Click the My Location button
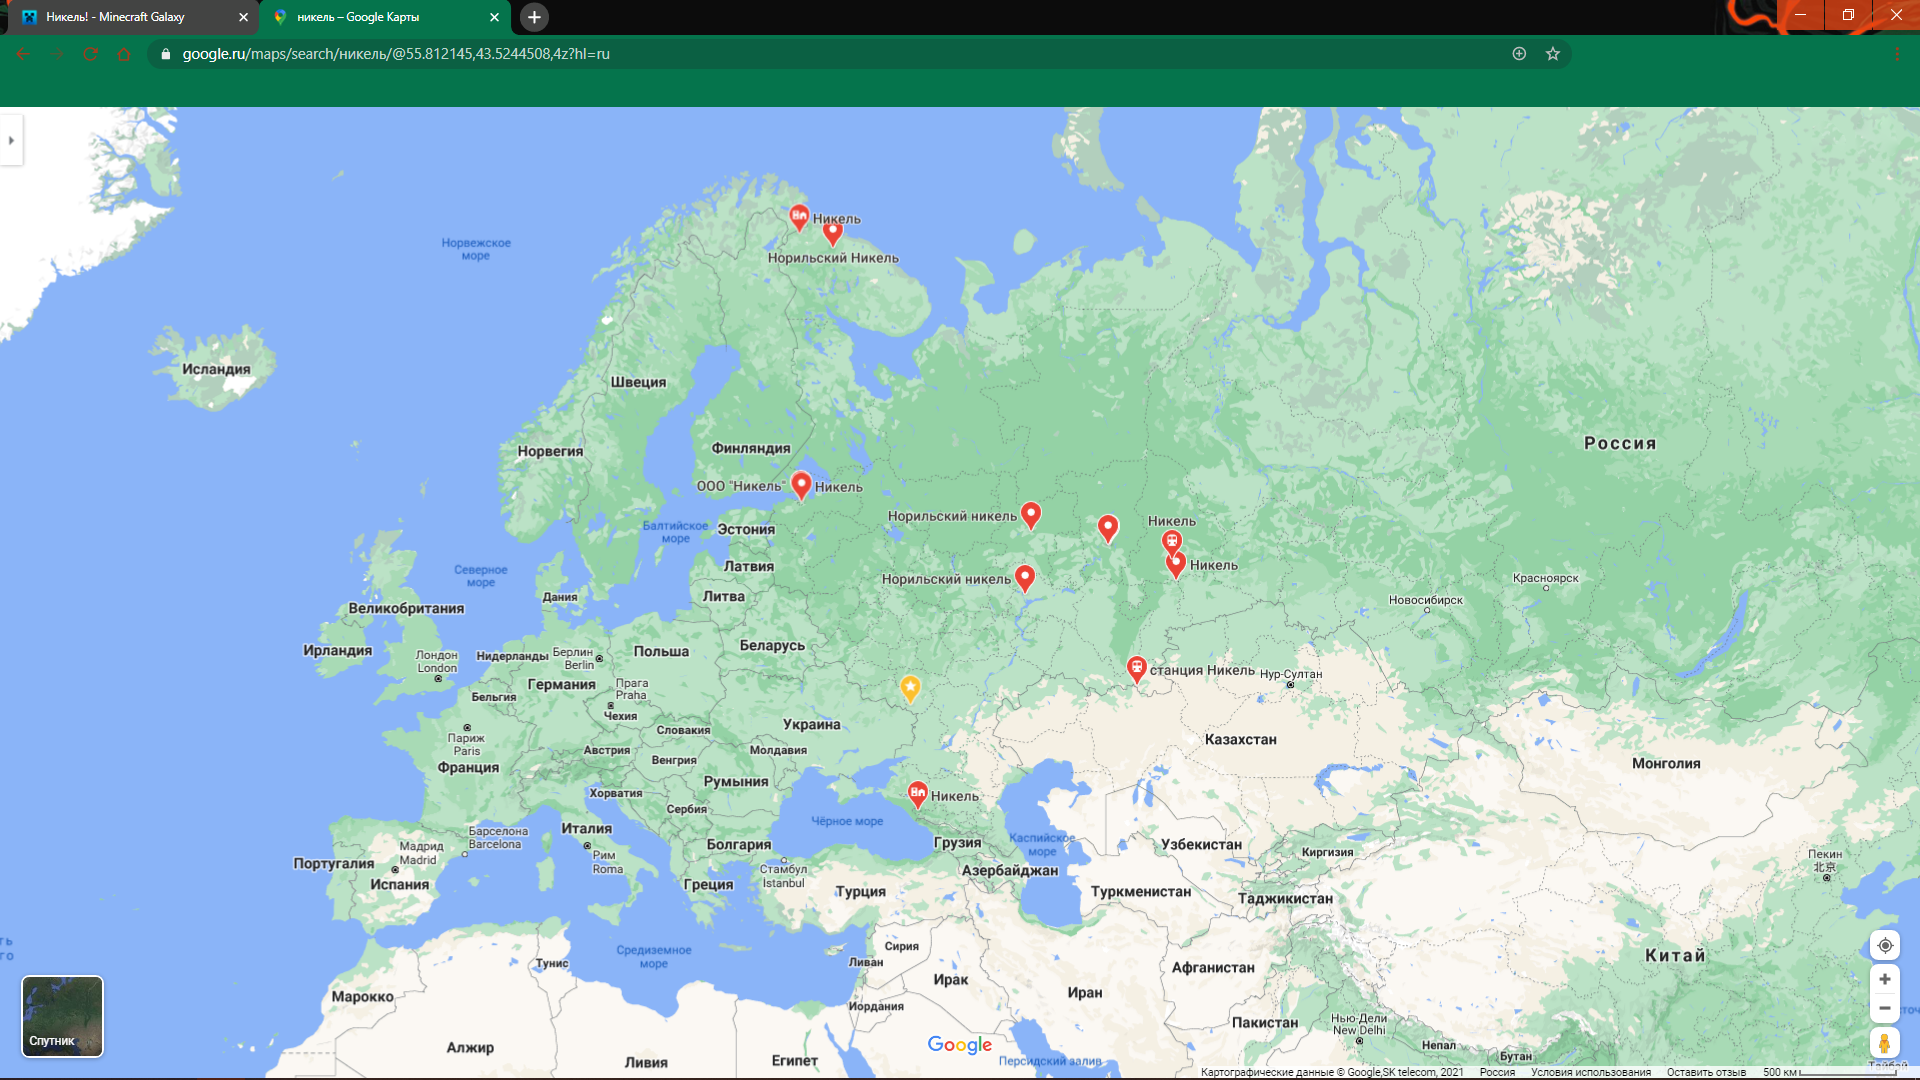The height and width of the screenshot is (1080, 1920). click(1884, 945)
